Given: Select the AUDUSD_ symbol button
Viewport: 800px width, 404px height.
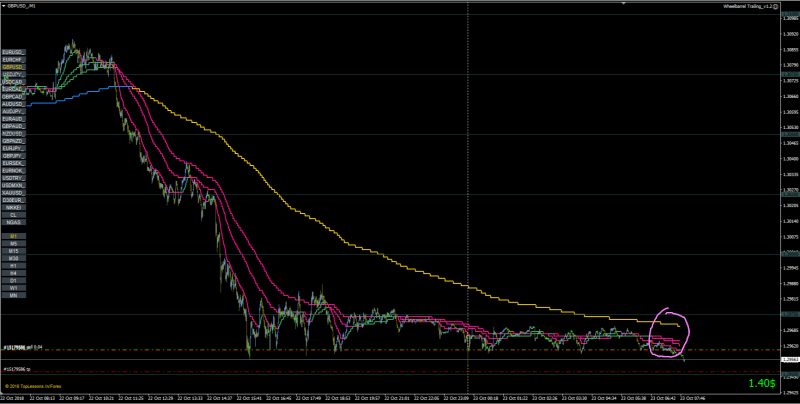Looking at the screenshot, I should [14, 104].
